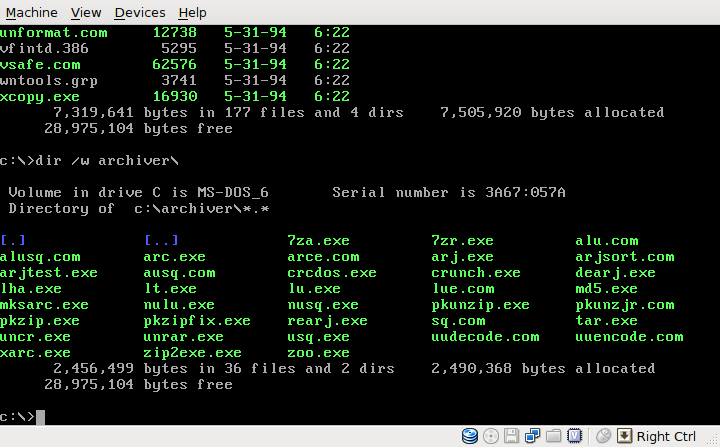The height and width of the screenshot is (447, 720).
Task: Click the 7za.exe file name
Action: click(x=319, y=241)
